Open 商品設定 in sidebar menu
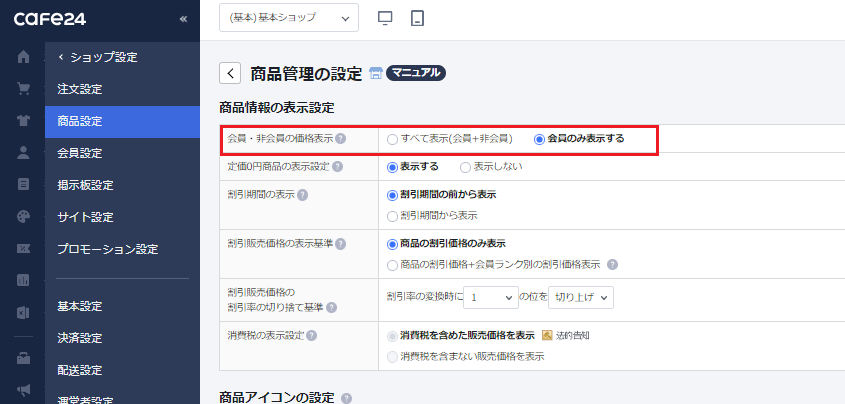 122,122
